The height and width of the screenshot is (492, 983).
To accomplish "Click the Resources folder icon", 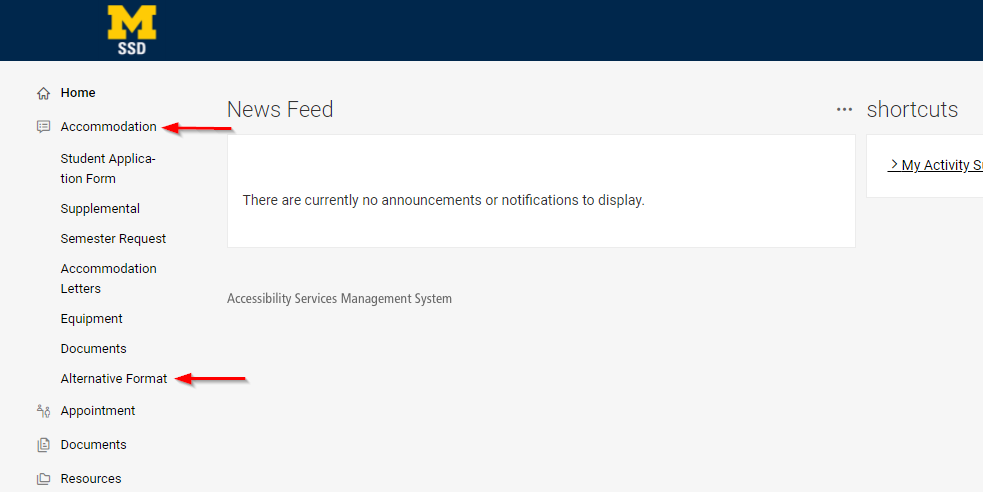I will 43,479.
